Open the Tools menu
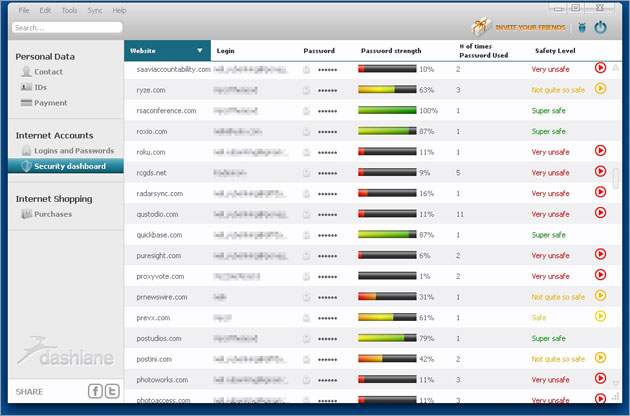Viewport: 630px width, 416px height. click(69, 10)
